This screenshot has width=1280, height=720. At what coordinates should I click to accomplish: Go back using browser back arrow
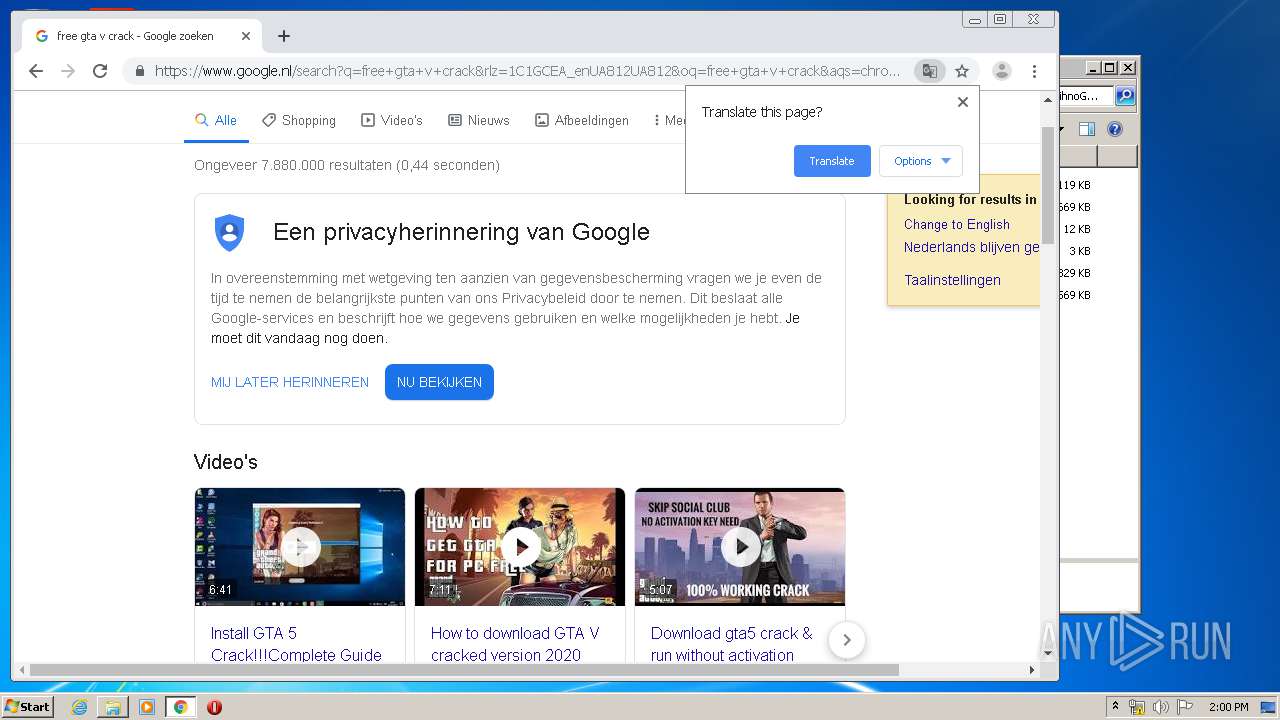36,71
